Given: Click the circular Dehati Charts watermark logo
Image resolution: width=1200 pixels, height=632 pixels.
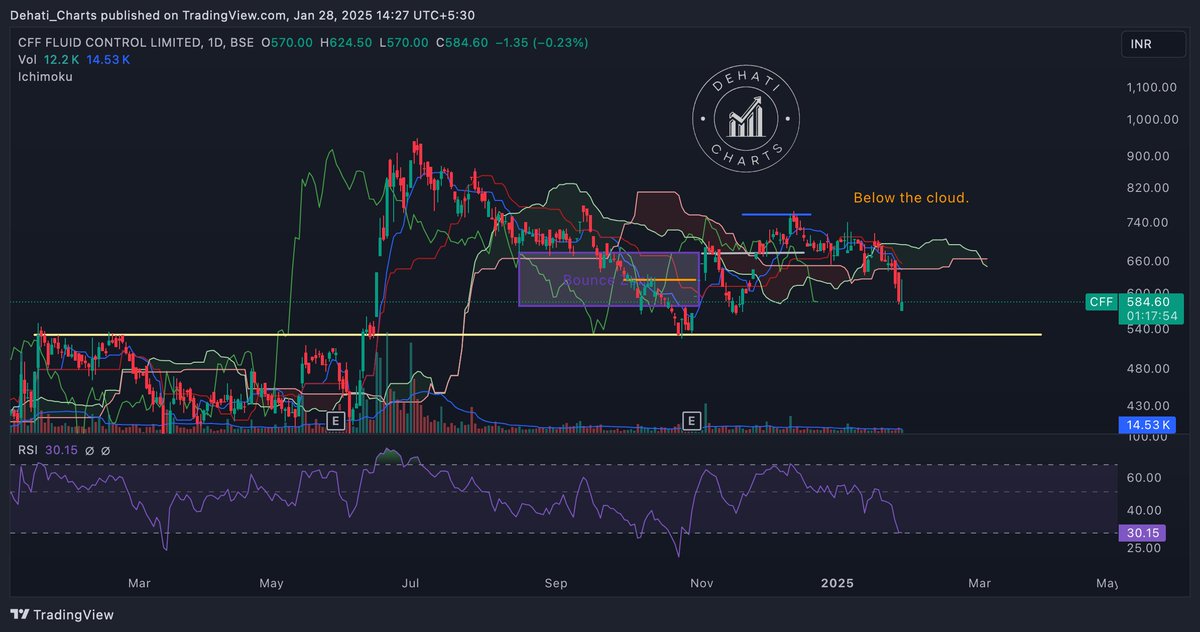Looking at the screenshot, I should click(746, 118).
